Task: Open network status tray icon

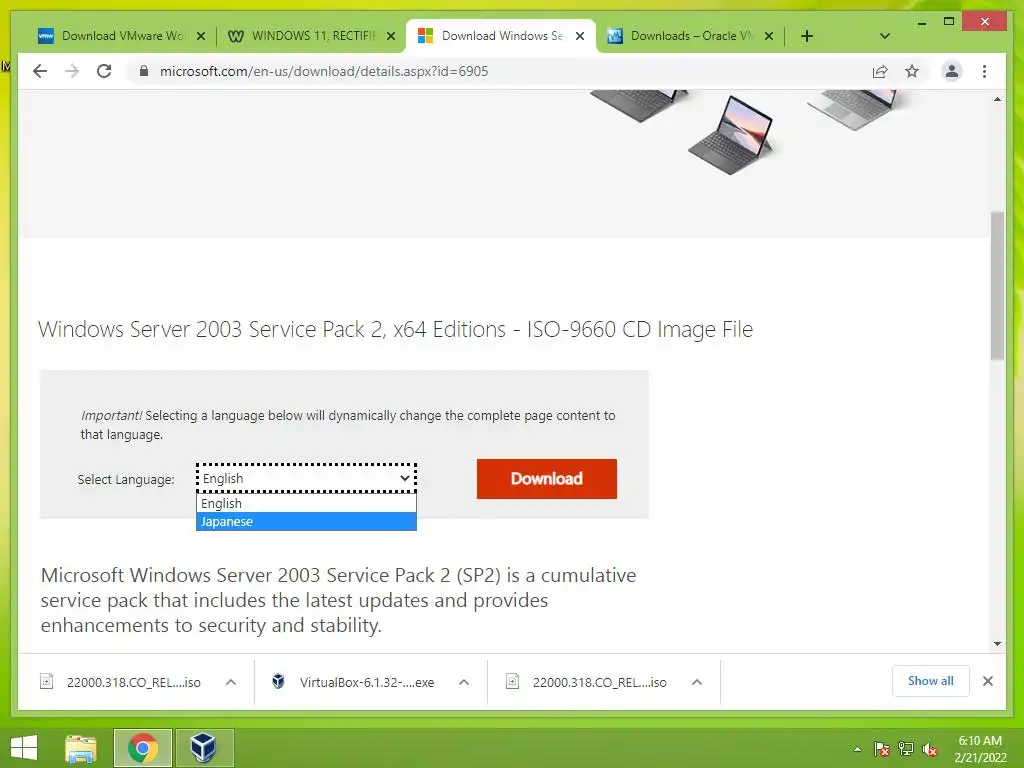Action: click(906, 750)
